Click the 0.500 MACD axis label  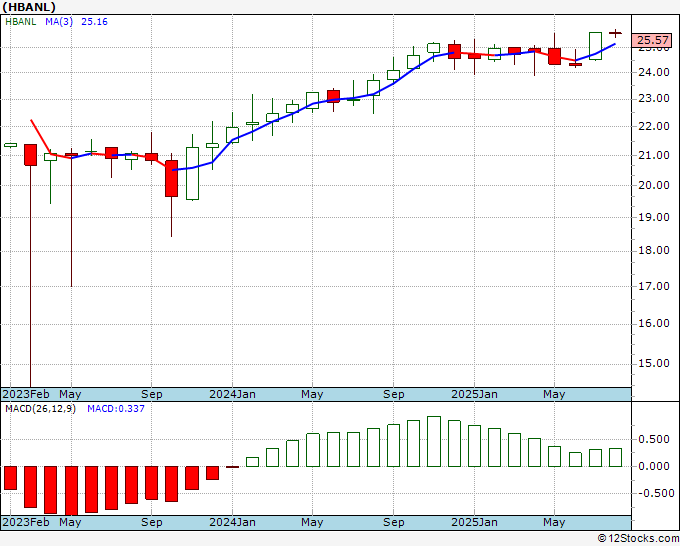pyautogui.click(x=654, y=440)
